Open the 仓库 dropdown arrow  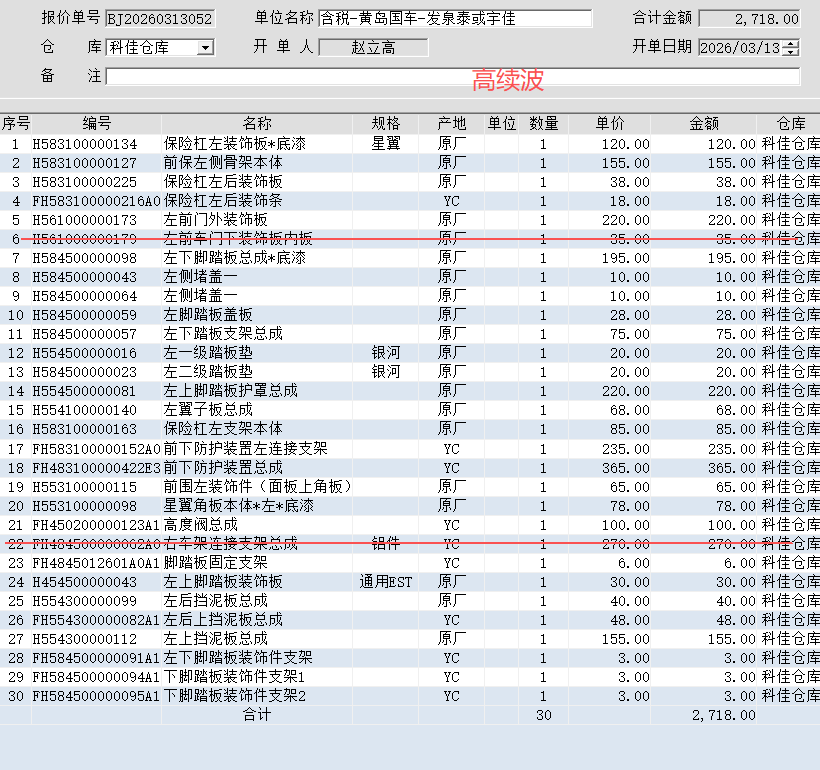(x=205, y=47)
